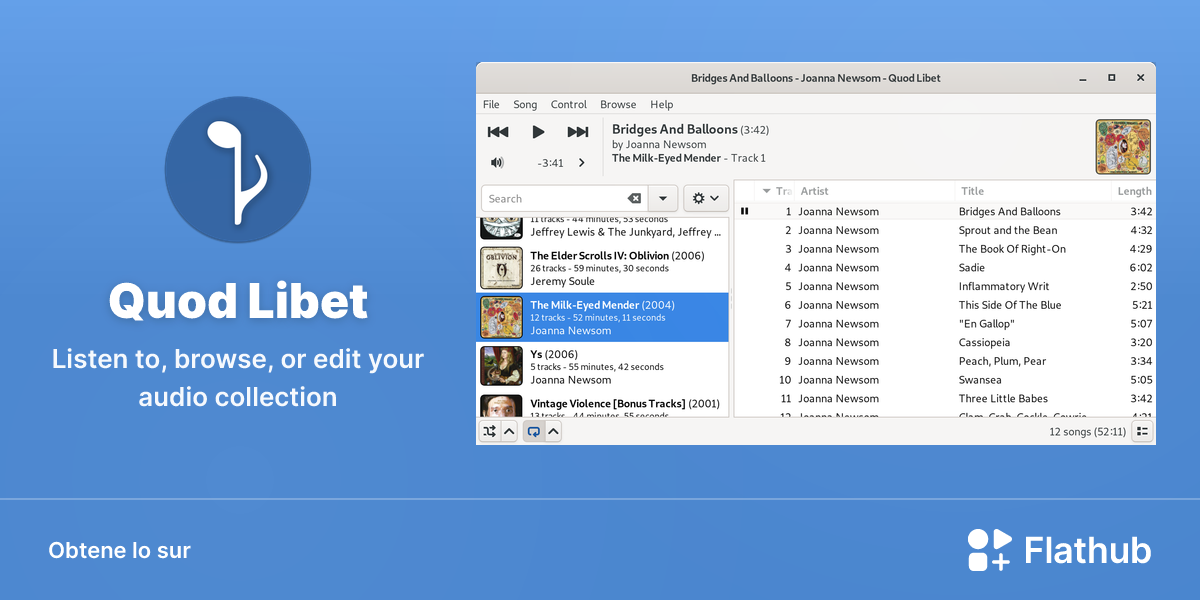The height and width of the screenshot is (600, 1200).
Task: Click the '12 songs (52:11)' status text
Action: pos(1087,432)
